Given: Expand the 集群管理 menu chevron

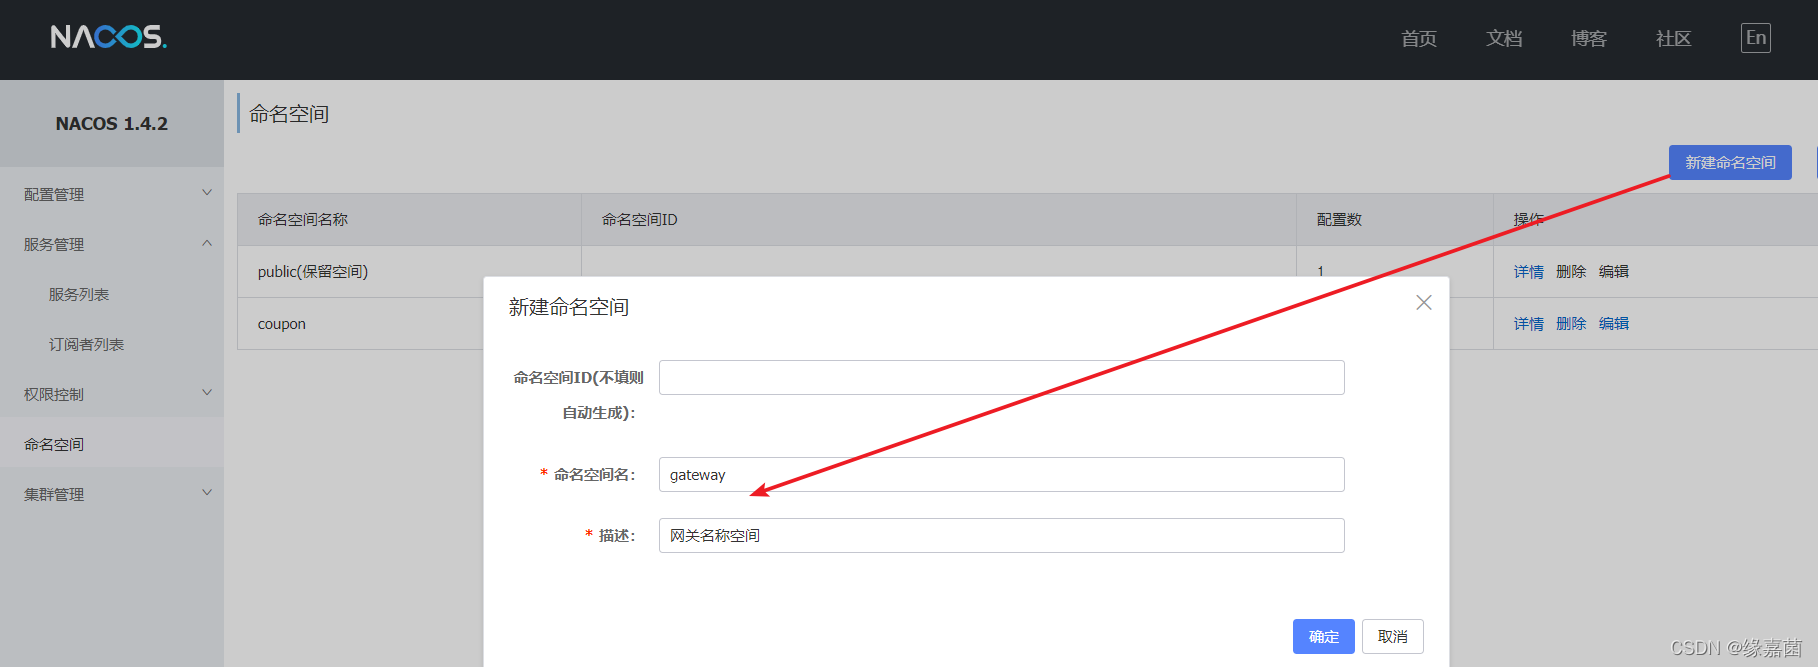Looking at the screenshot, I should pyautogui.click(x=207, y=493).
